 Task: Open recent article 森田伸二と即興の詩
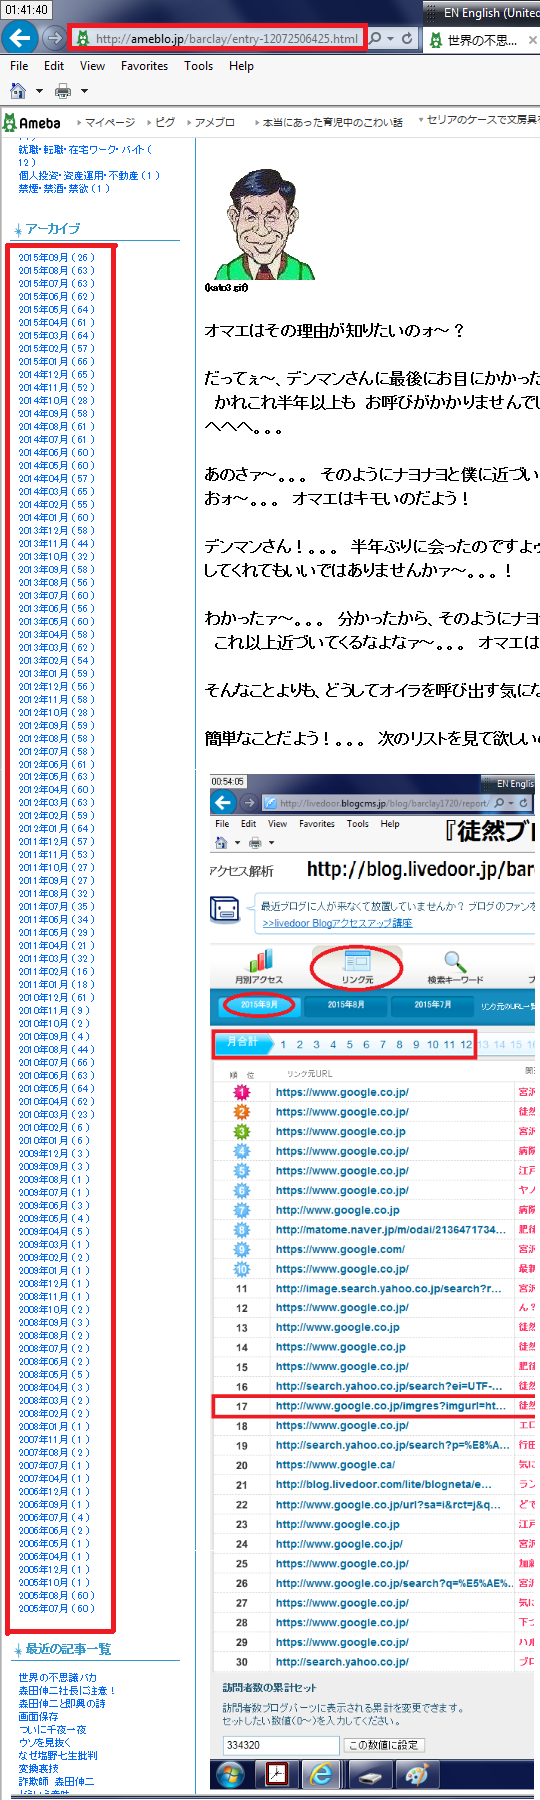coord(62,1703)
